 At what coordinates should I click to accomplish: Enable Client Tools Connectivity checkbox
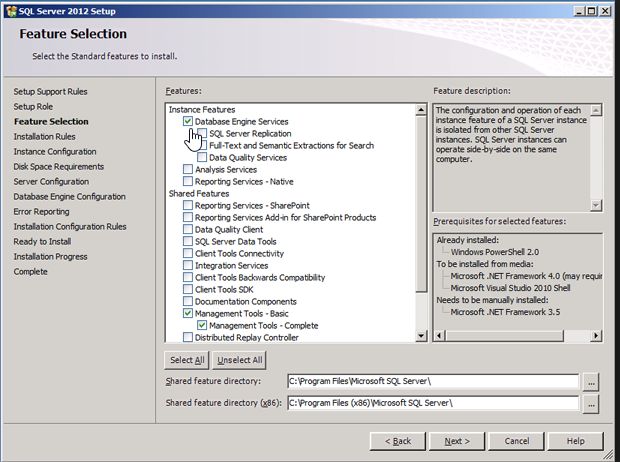(x=188, y=254)
